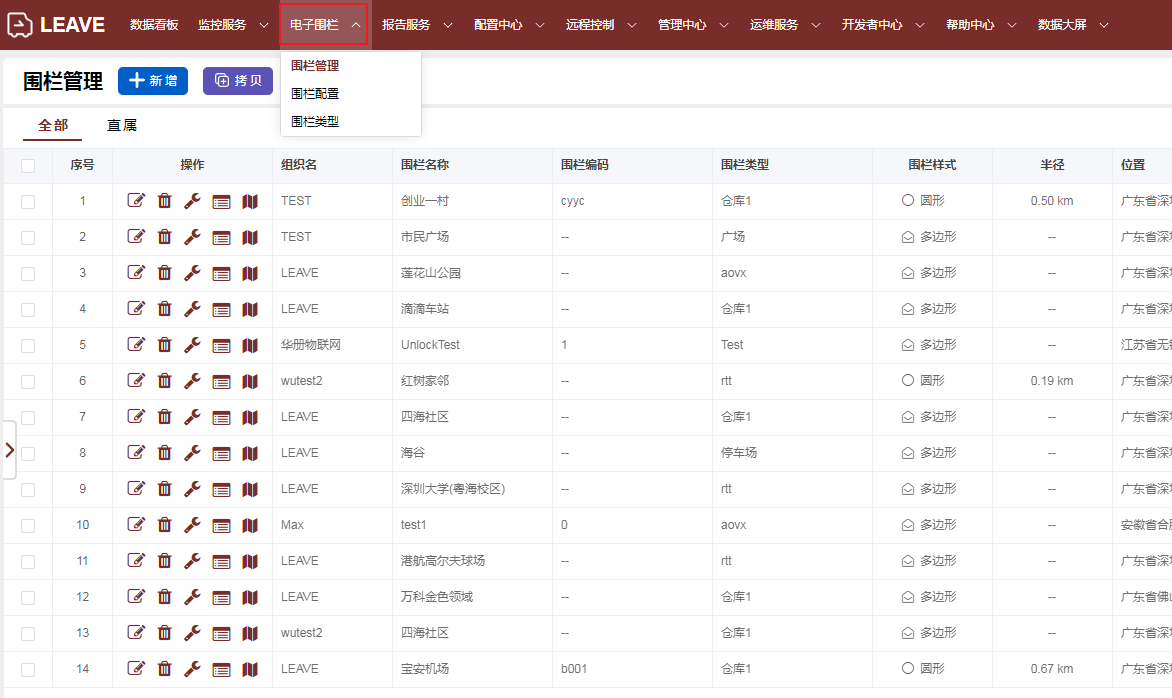Expand the 监控服务 dropdown menu

(x=233, y=25)
